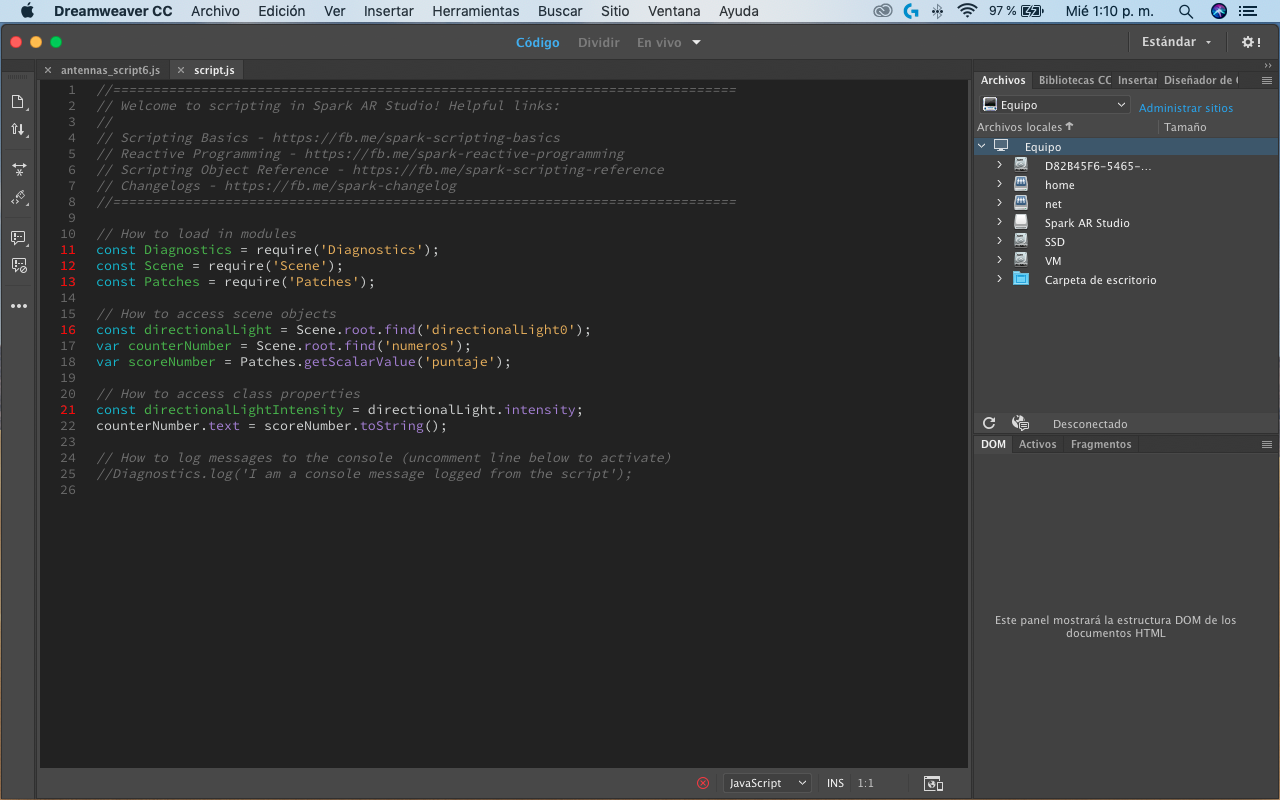Viewport: 1280px width, 800px height.
Task: Click the Open Documents icon in left toolbar
Action: click(x=18, y=102)
